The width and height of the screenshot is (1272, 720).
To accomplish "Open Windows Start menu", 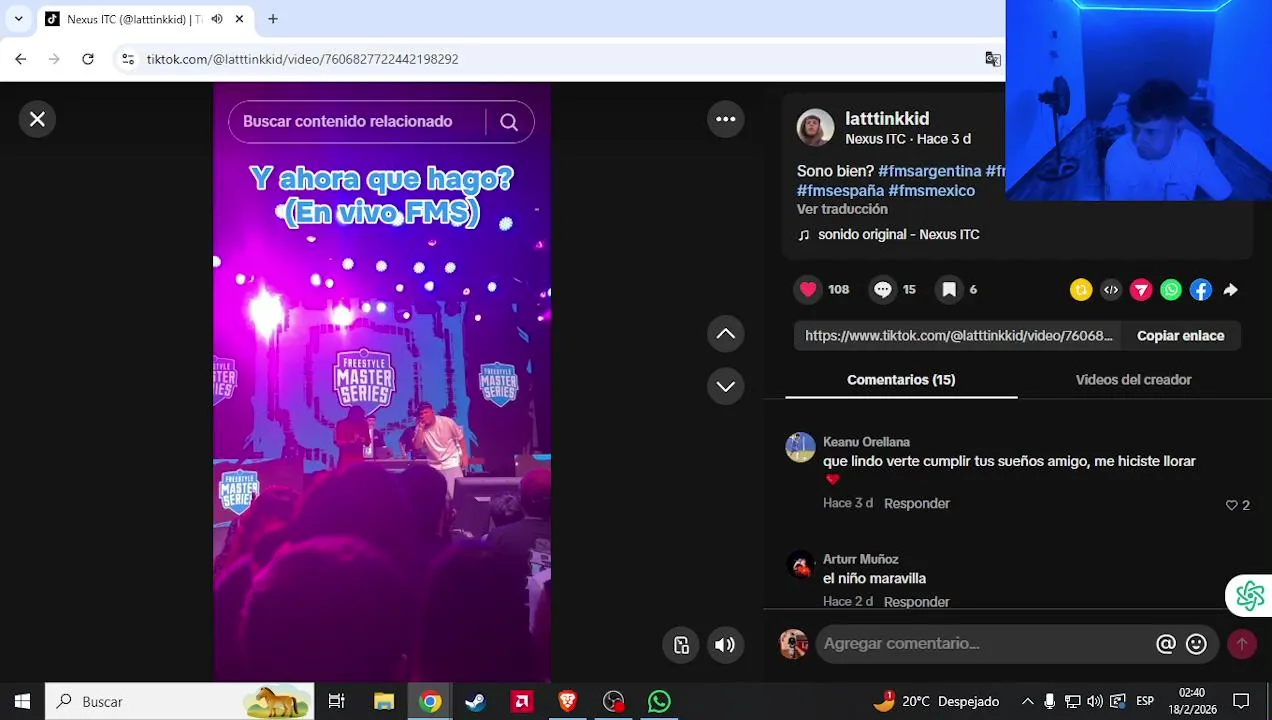I will (x=22, y=702).
